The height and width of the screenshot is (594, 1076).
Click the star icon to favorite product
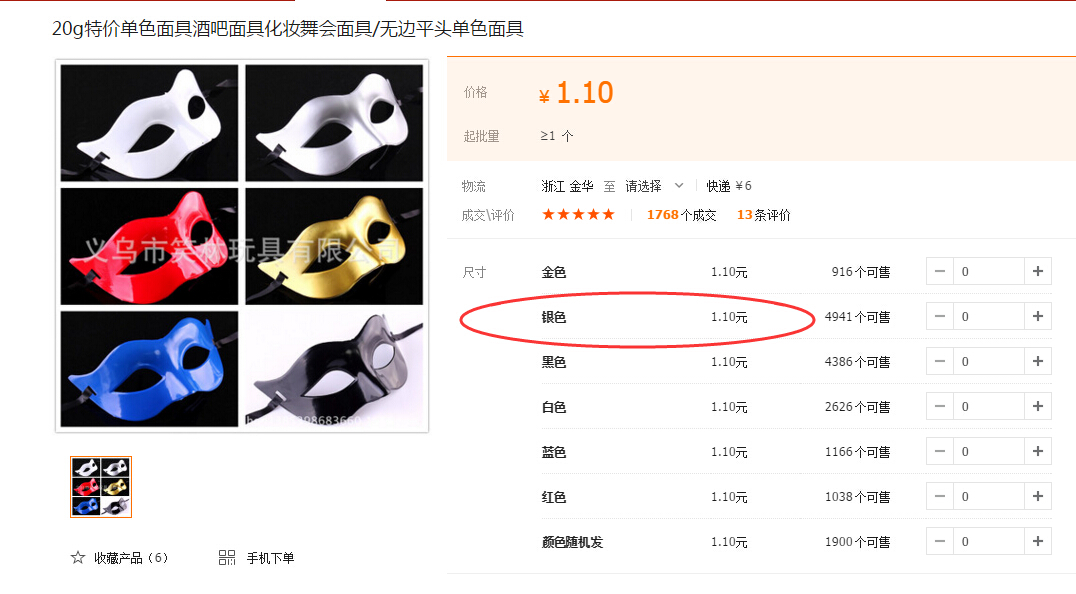(x=78, y=558)
